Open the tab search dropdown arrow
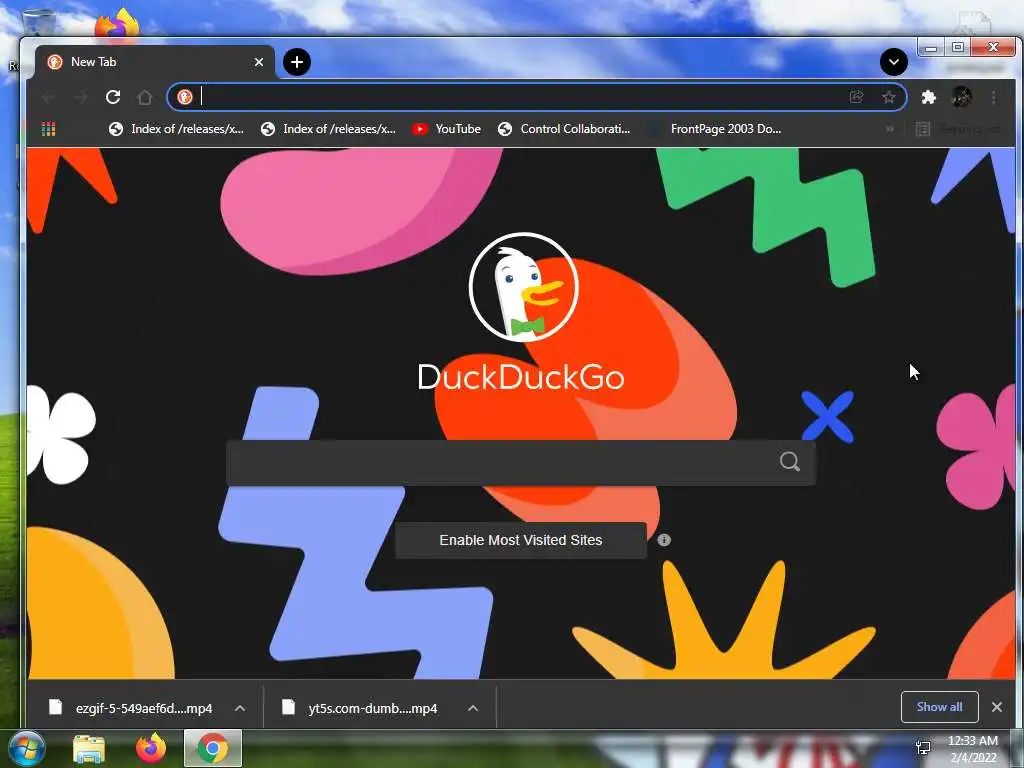The image size is (1024, 768). 893,62
